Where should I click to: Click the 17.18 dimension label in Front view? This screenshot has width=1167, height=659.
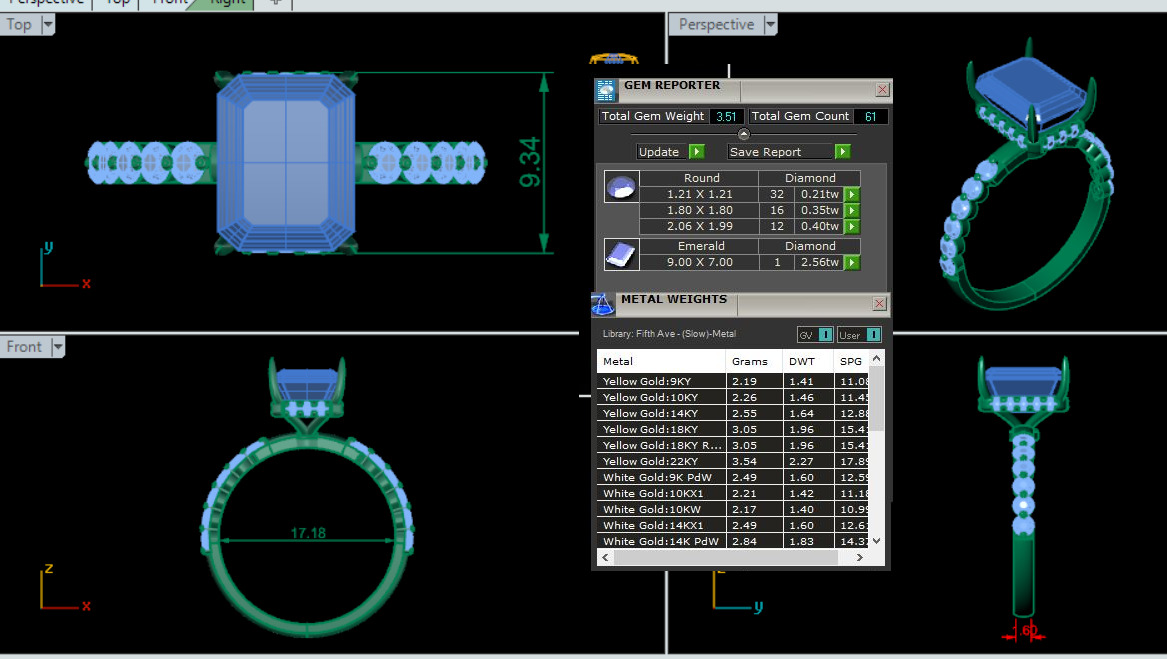pyautogui.click(x=308, y=533)
